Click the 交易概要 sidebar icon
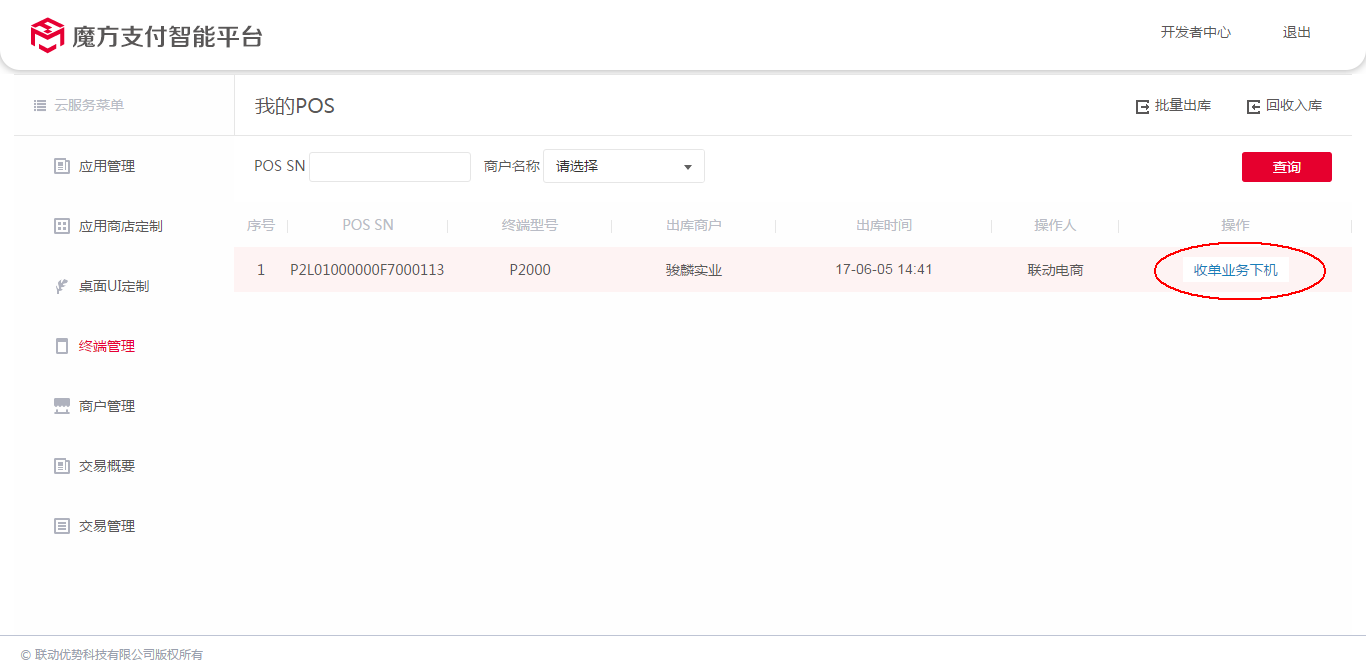The image size is (1366, 666). click(62, 466)
